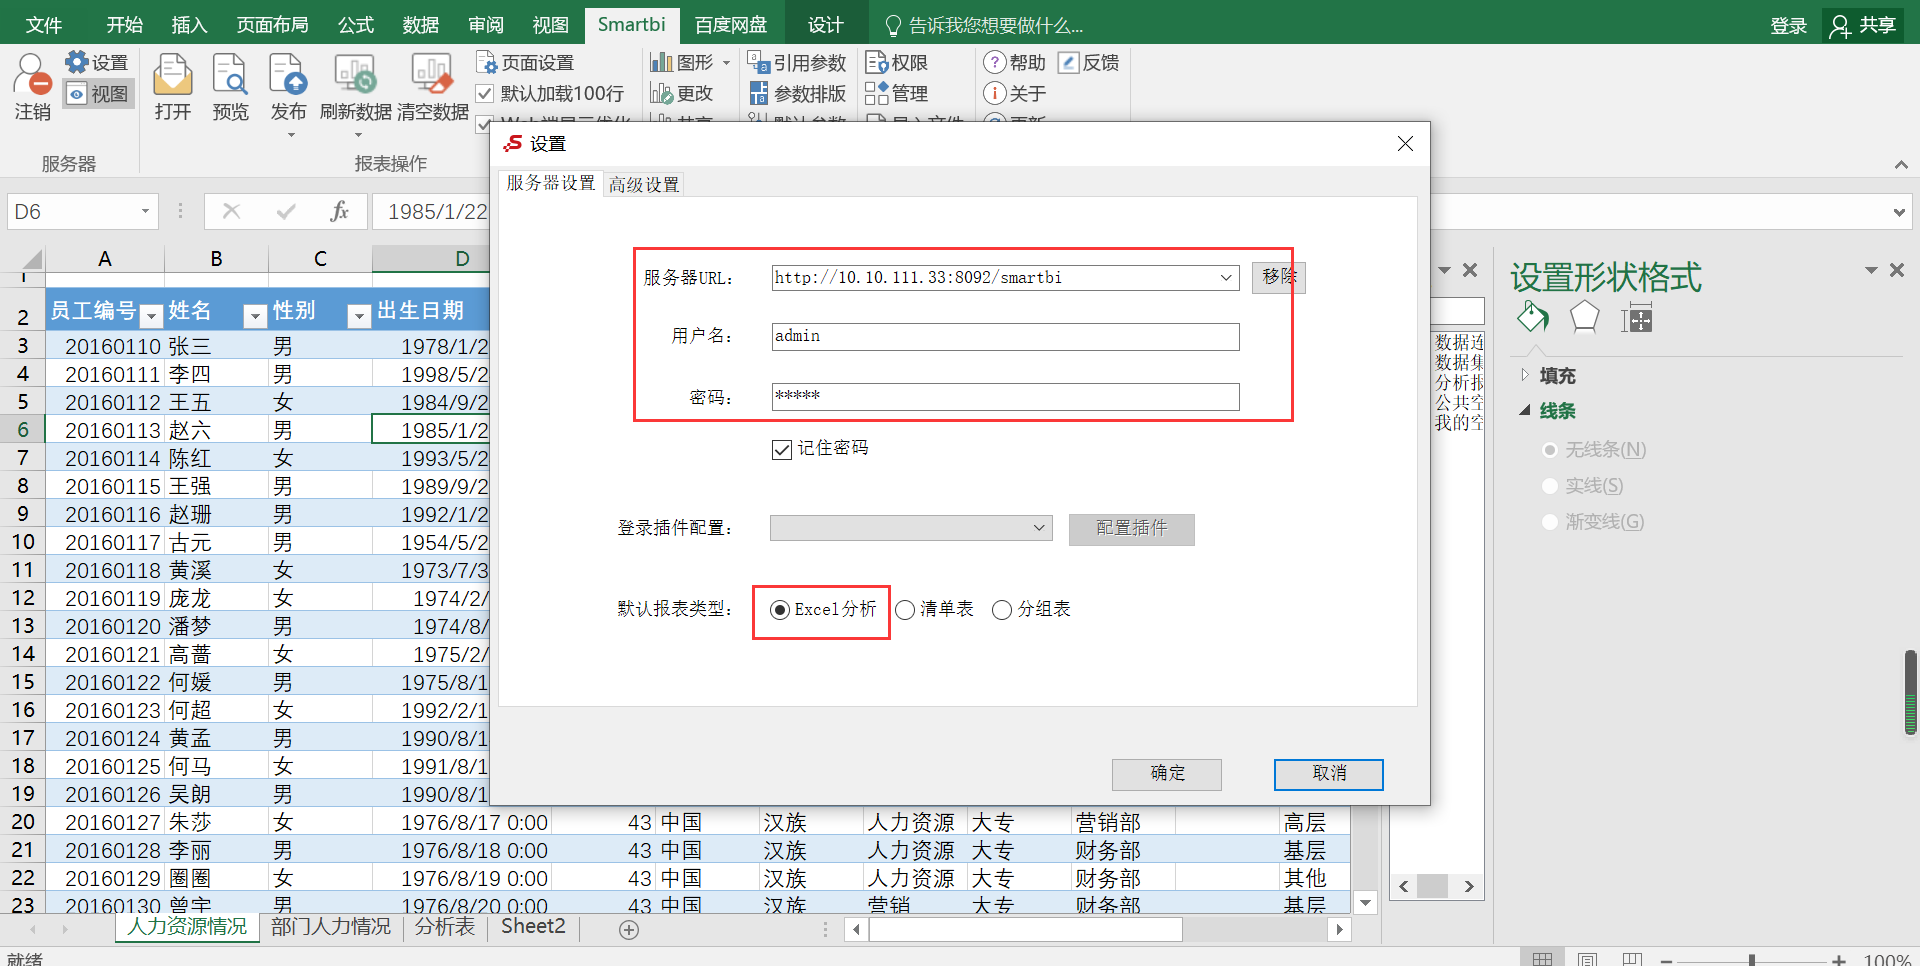This screenshot has height=966, width=1920.
Task: Click the 参数排版 parameter layout icon
Action: coord(759,94)
